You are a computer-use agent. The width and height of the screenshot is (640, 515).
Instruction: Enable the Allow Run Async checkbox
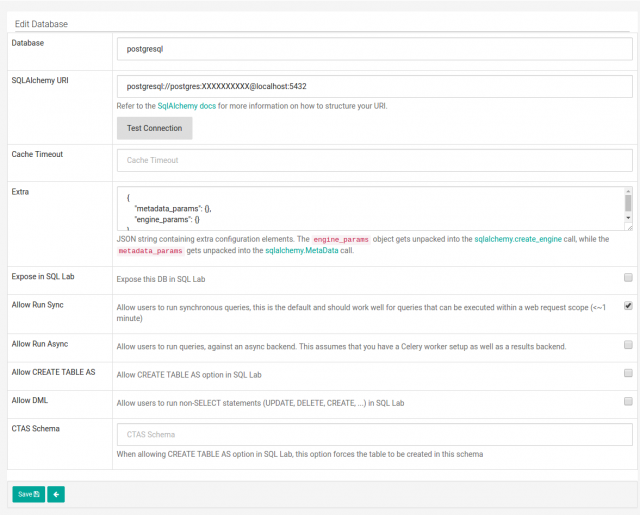[x=628, y=345]
